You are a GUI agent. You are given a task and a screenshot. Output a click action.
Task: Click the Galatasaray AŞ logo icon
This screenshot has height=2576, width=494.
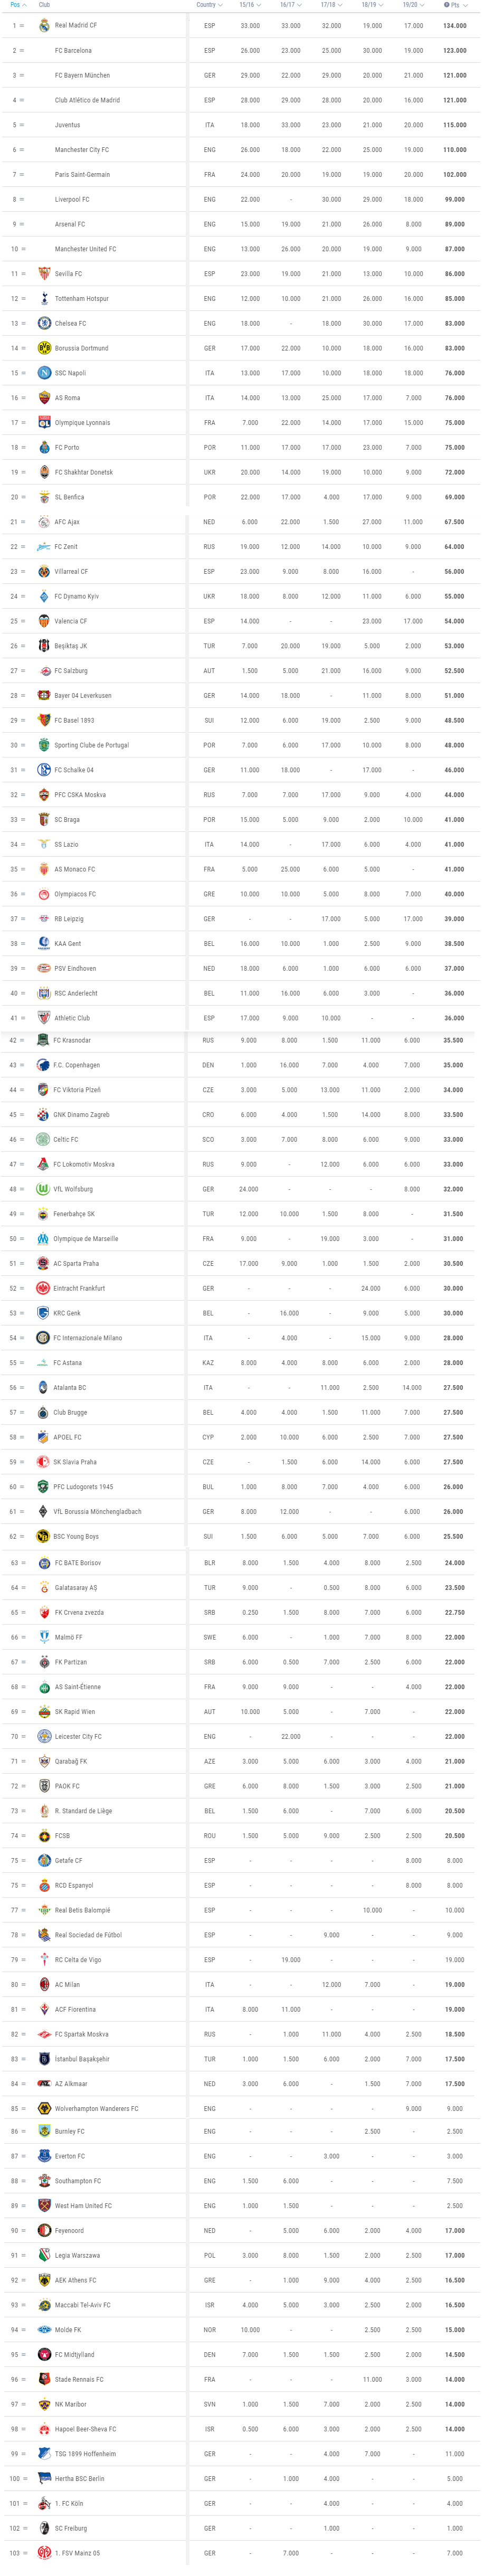click(44, 1587)
